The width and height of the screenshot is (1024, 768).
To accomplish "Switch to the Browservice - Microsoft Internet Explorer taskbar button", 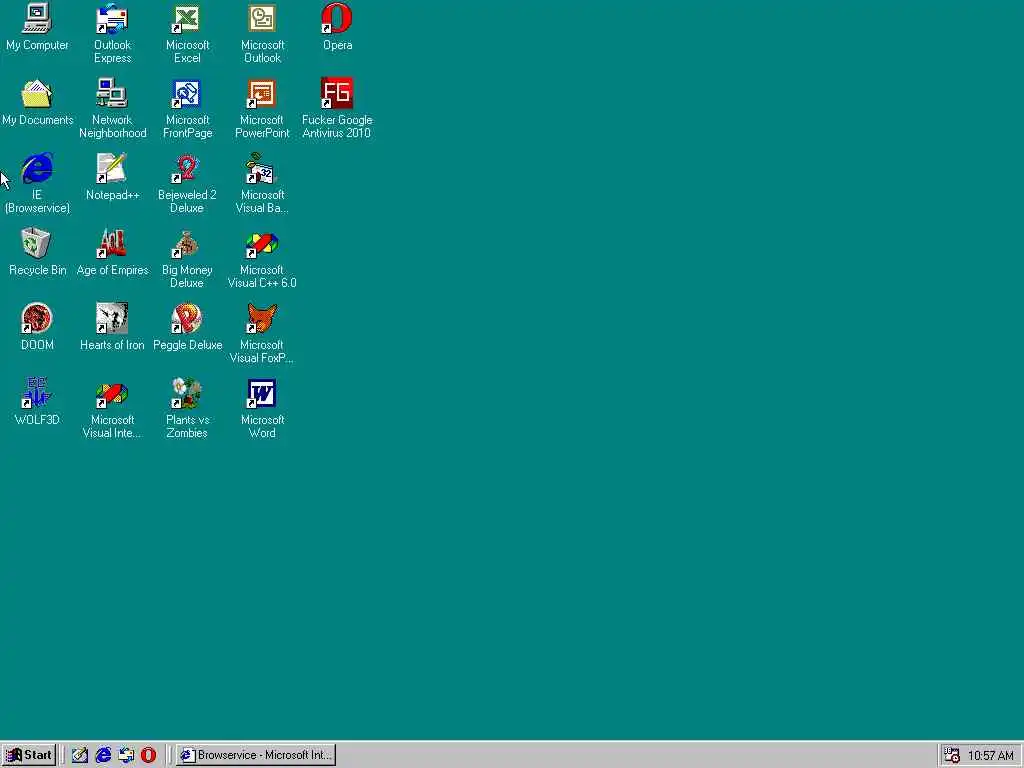I will pyautogui.click(x=255, y=755).
